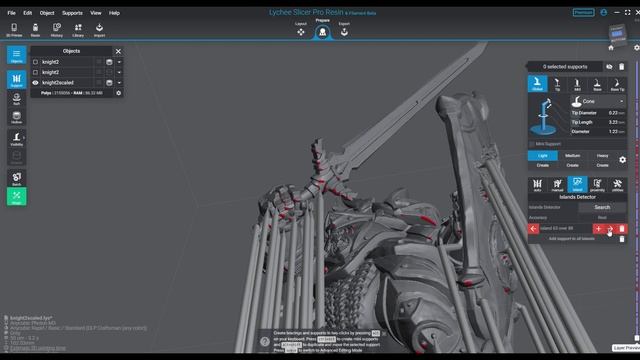Click Add support to all islands
Screen dimensions: 640x360
pyautogui.click(x=571, y=239)
